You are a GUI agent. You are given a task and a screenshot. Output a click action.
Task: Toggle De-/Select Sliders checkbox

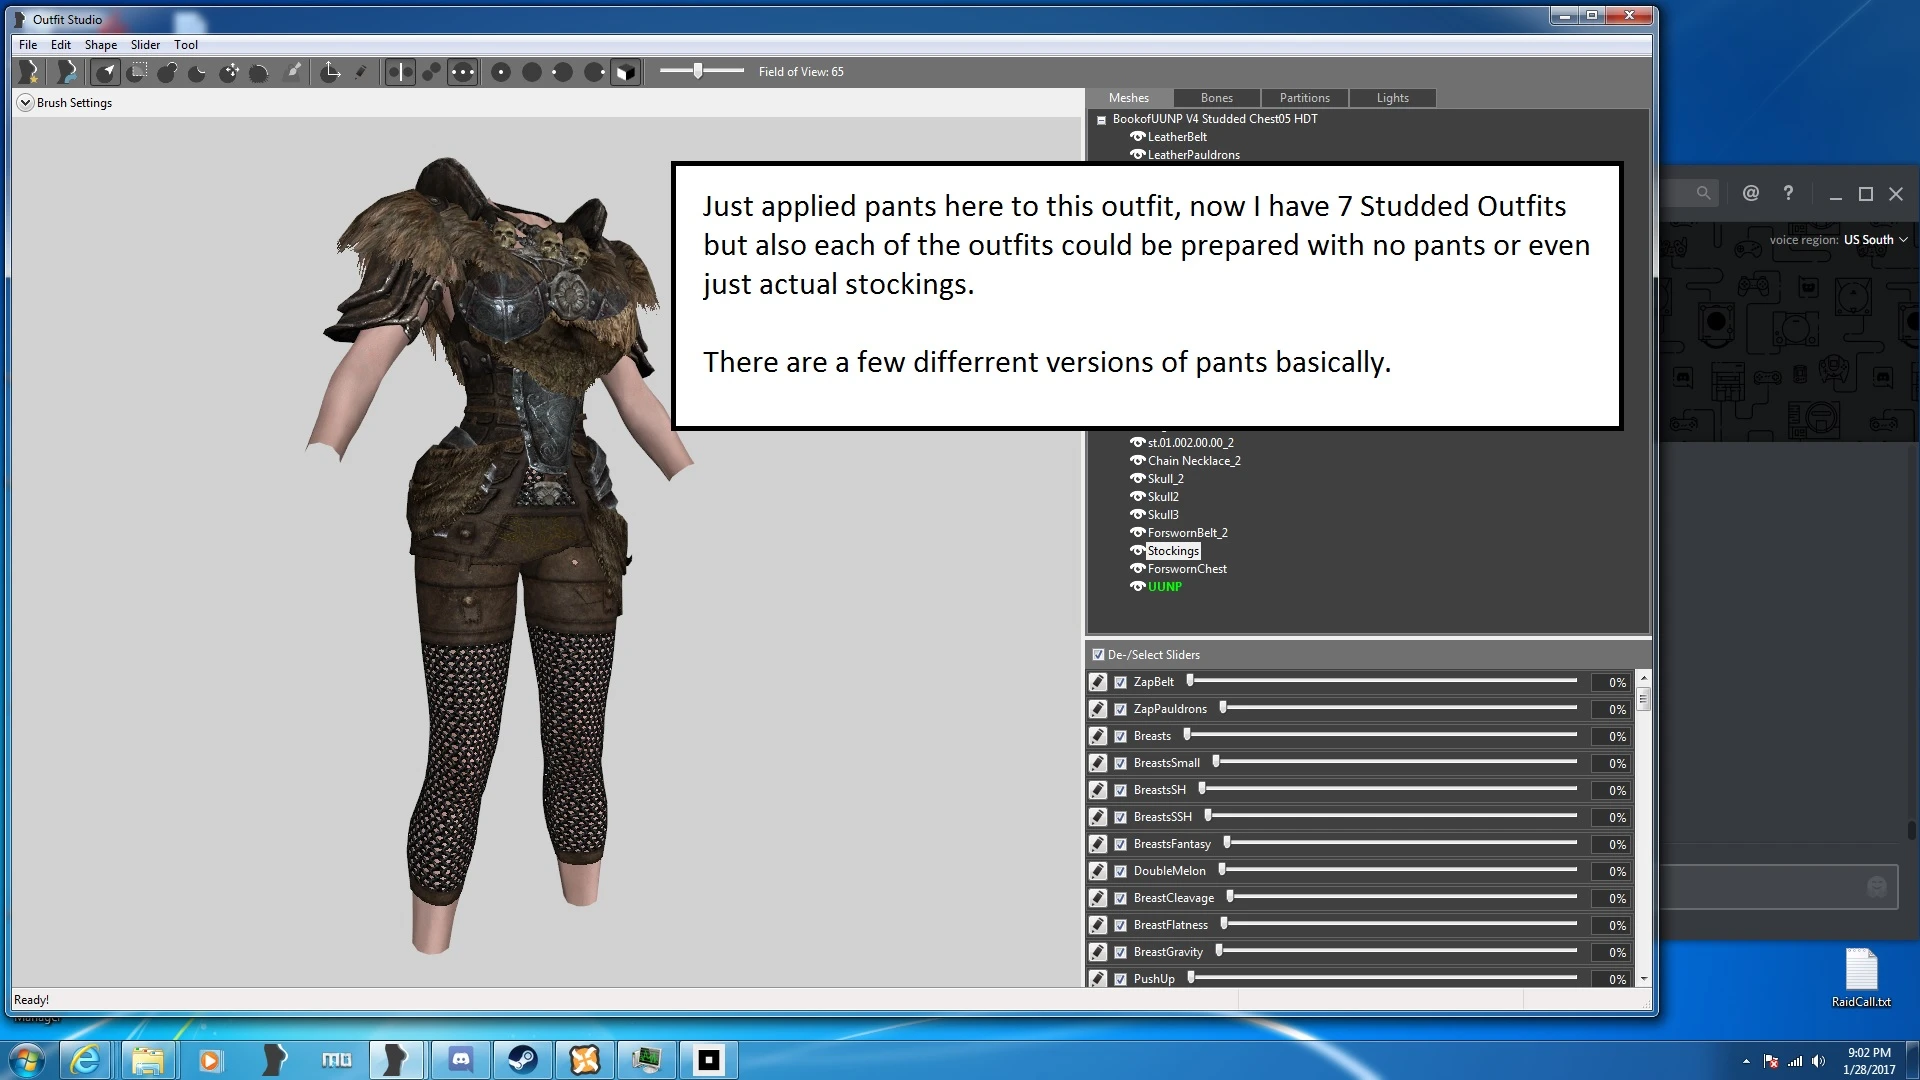click(1098, 655)
